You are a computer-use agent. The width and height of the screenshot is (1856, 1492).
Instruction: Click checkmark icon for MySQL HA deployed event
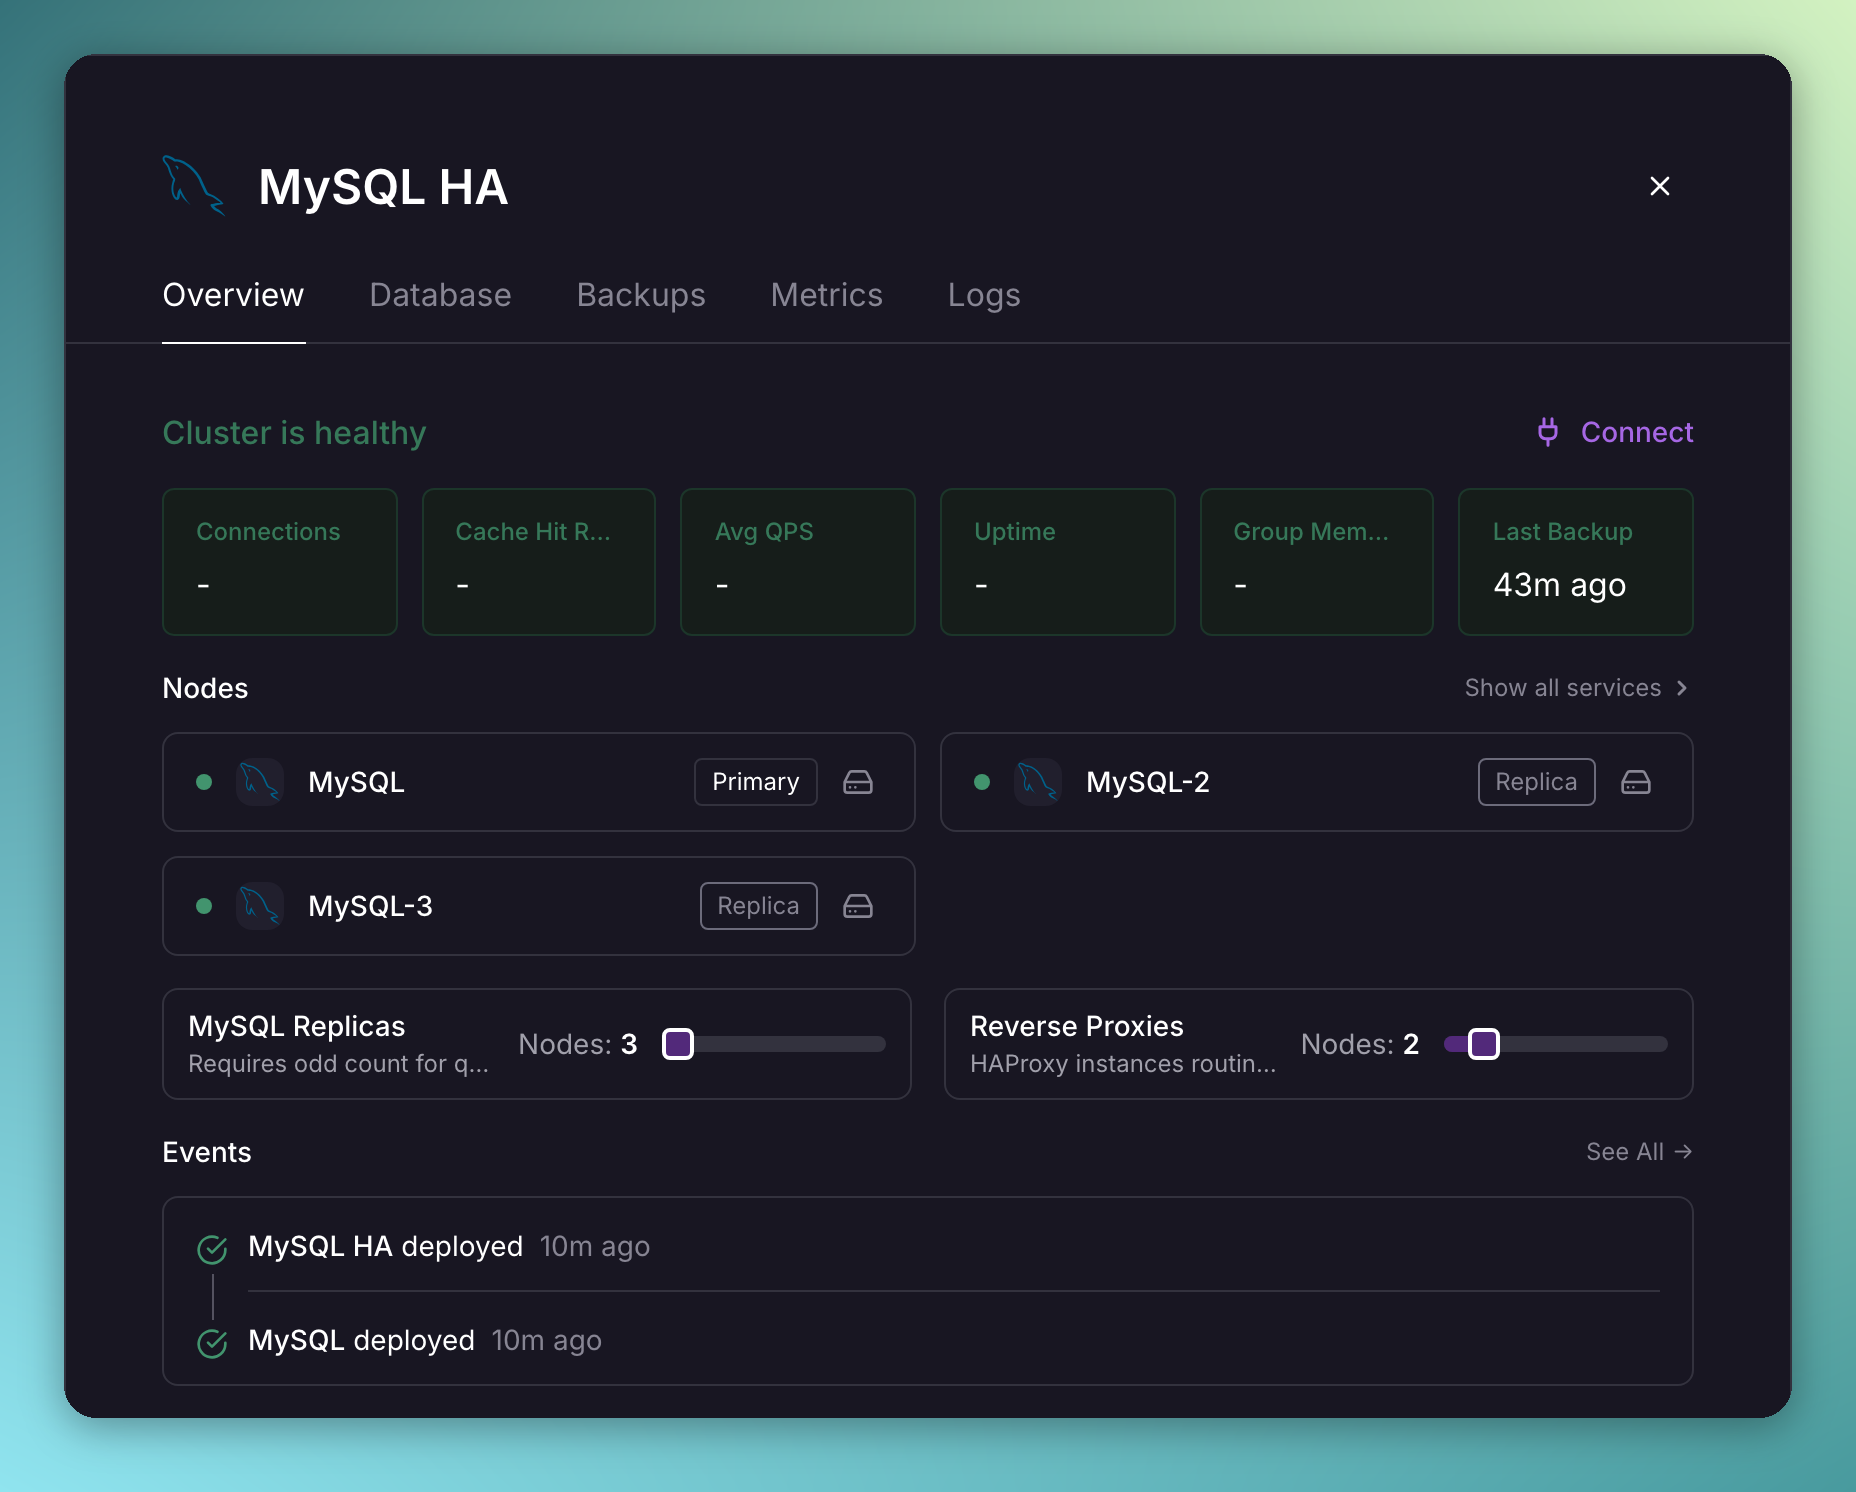tap(212, 1249)
